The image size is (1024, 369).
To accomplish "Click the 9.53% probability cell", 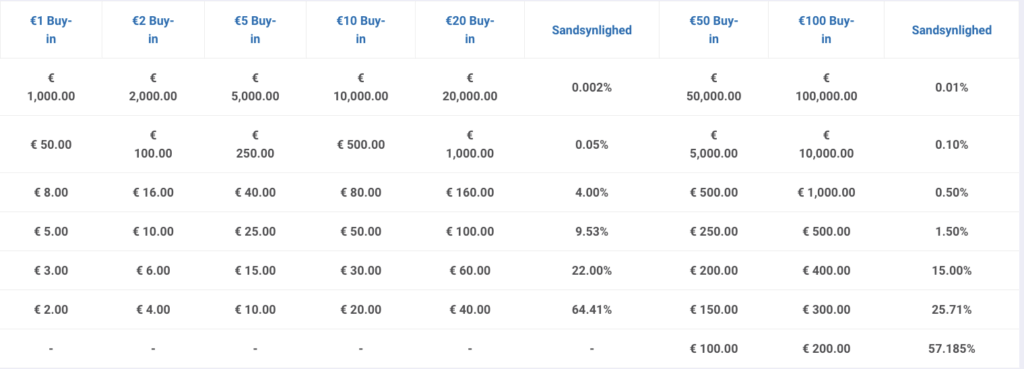I will click(592, 231).
